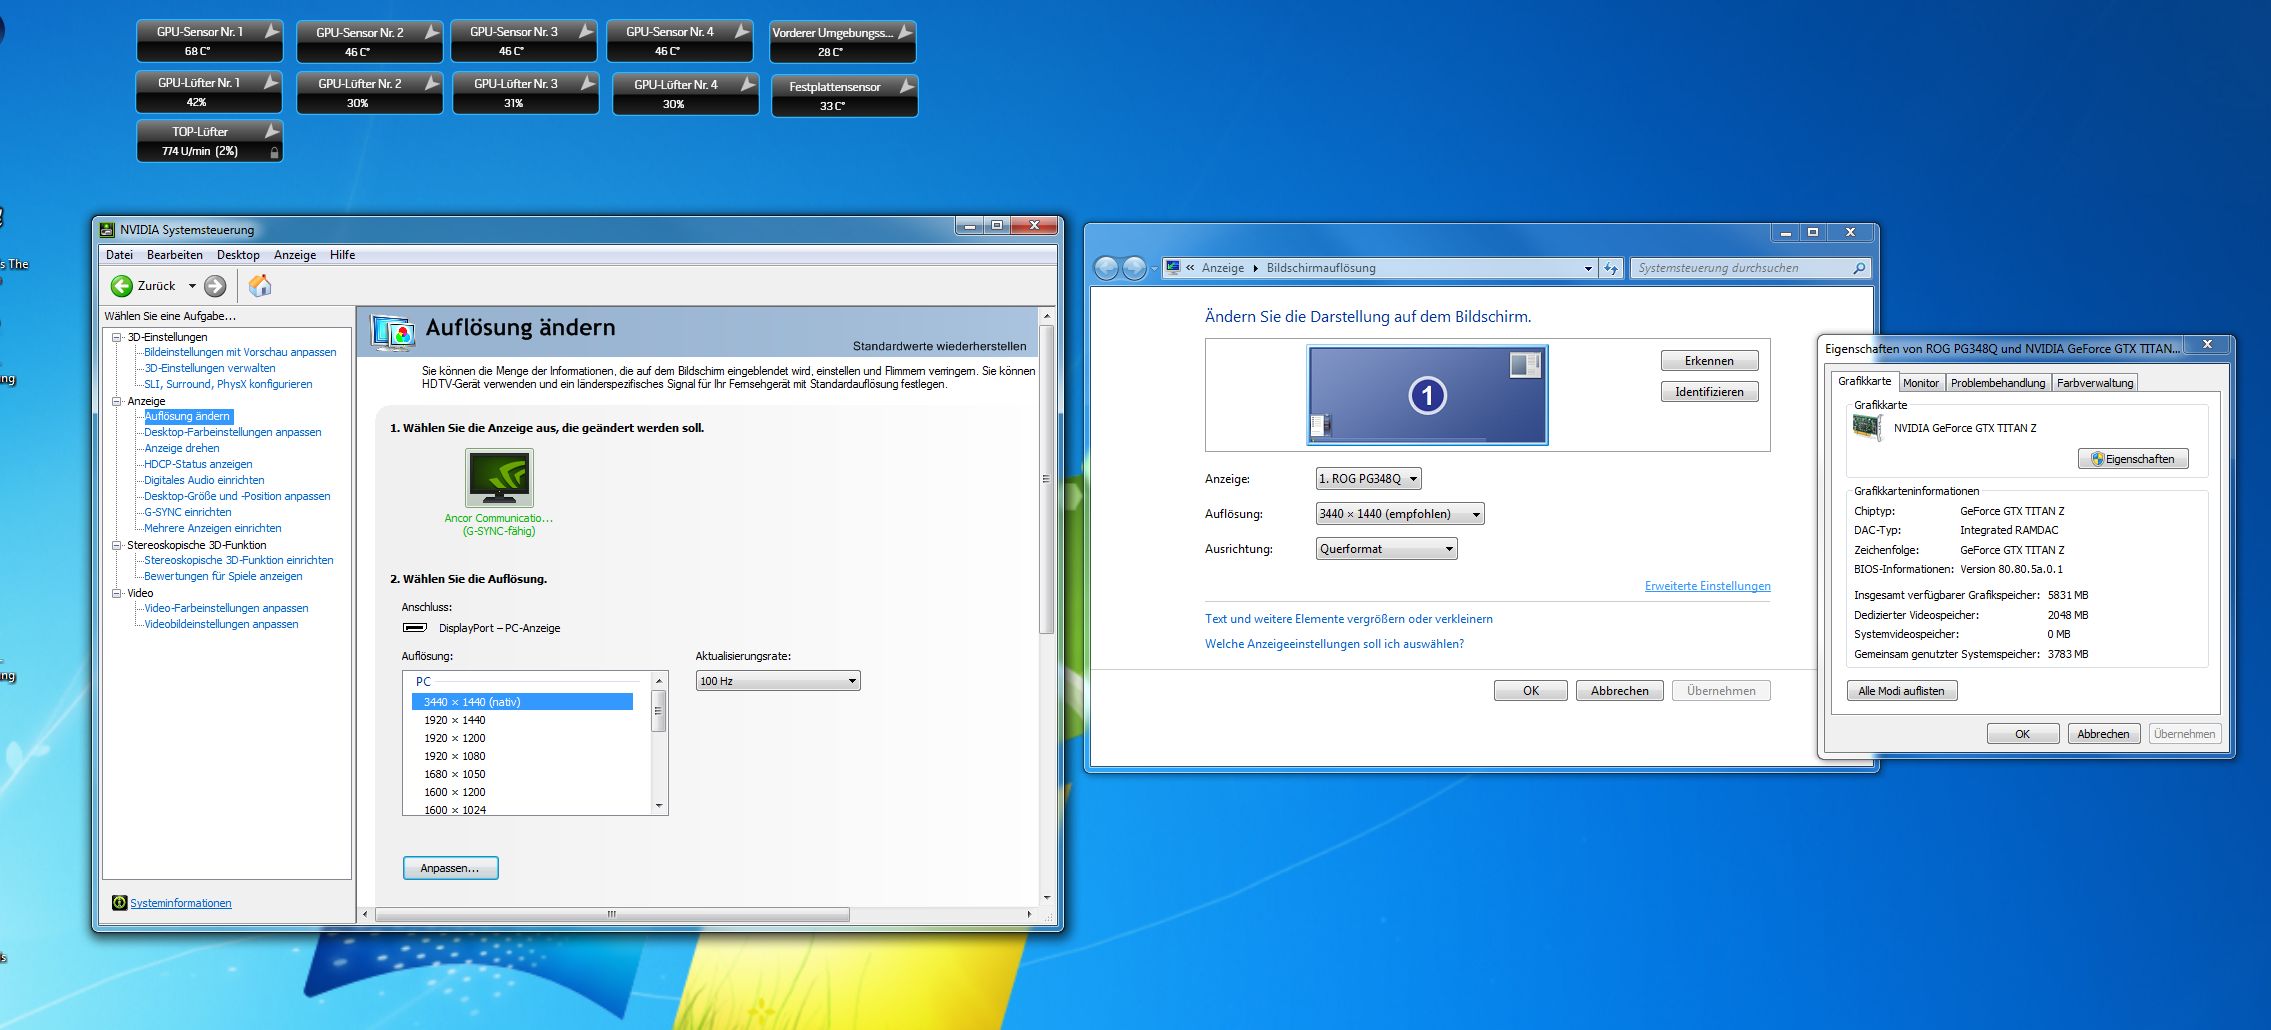Click the refresh icon beside the address bar

[x=1611, y=268]
